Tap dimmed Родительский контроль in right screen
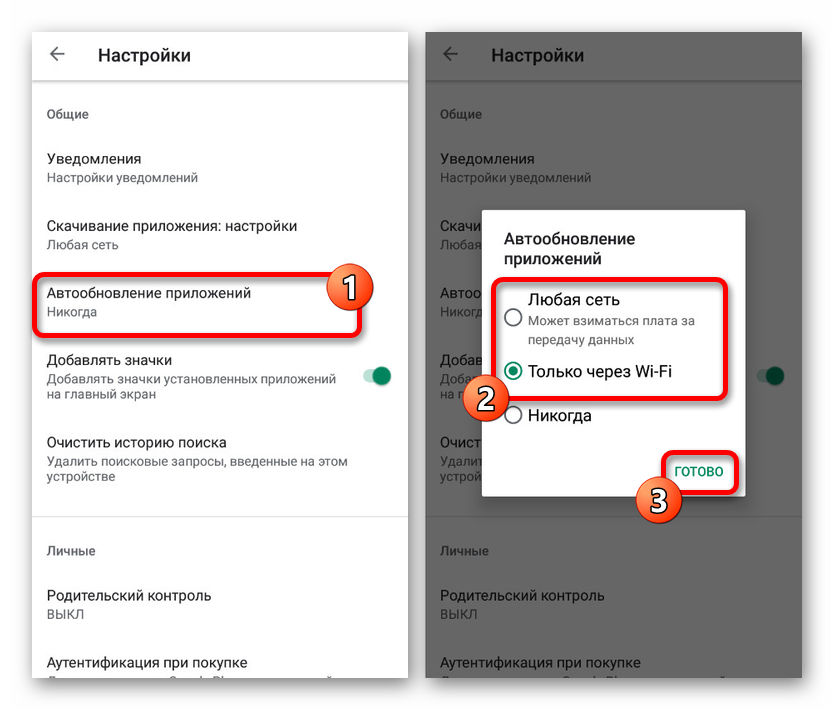The height and width of the screenshot is (710, 834). 613,604
